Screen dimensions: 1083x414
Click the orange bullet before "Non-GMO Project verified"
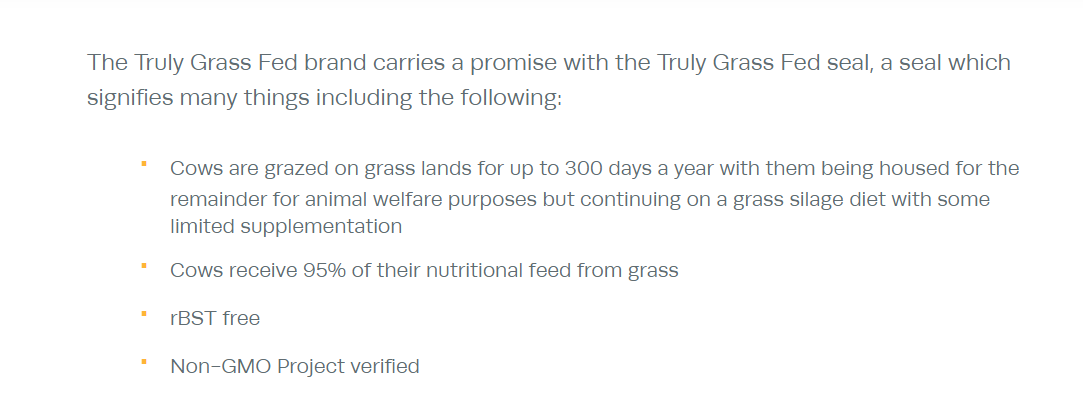(144, 361)
